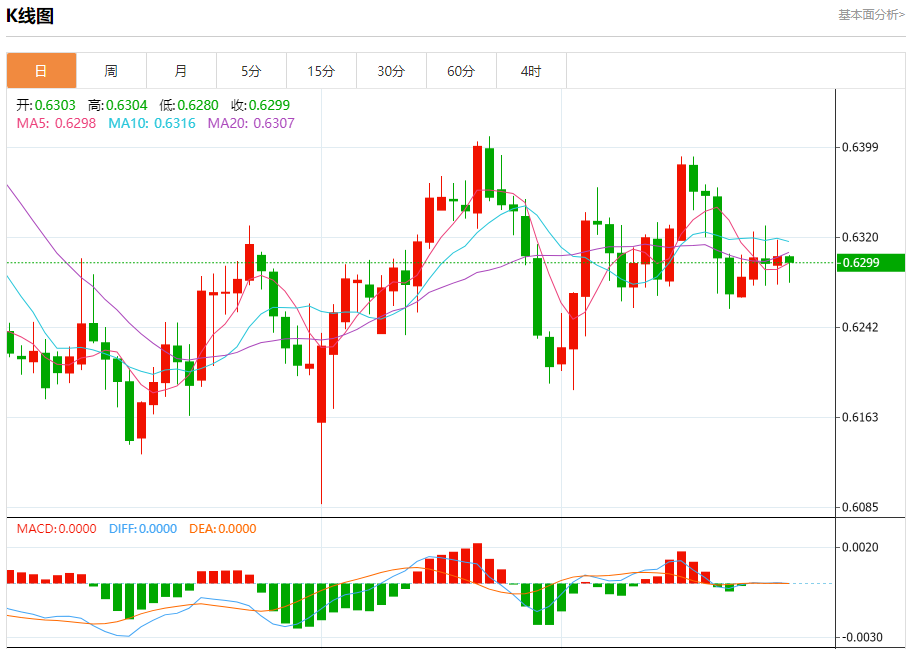
Task: Click the 0.6163 price axis label
Action: coord(860,417)
